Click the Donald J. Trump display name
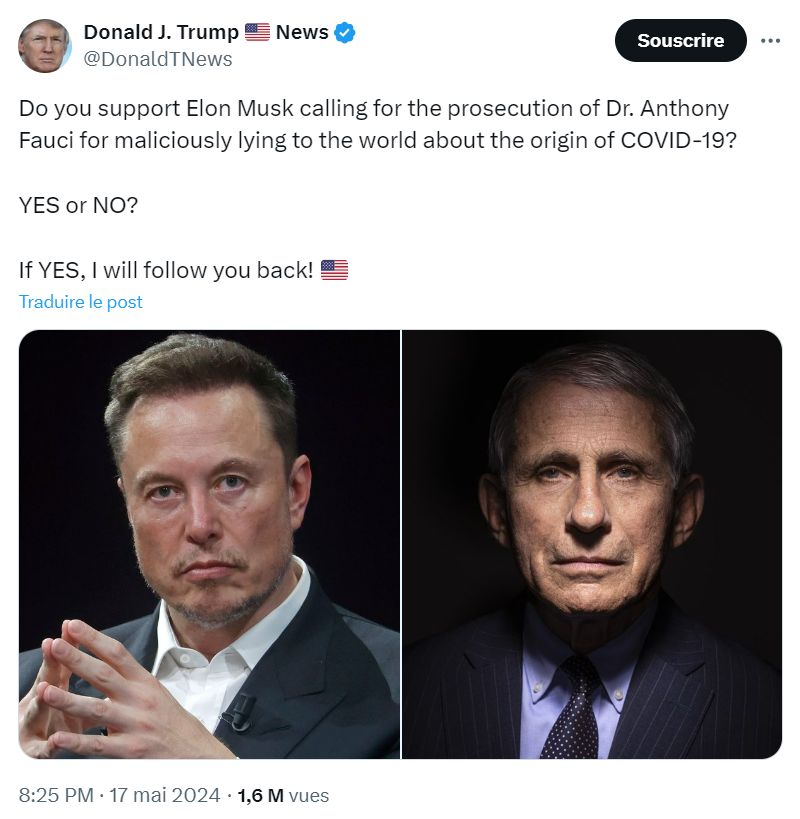This screenshot has height=819, width=800. [x=161, y=33]
